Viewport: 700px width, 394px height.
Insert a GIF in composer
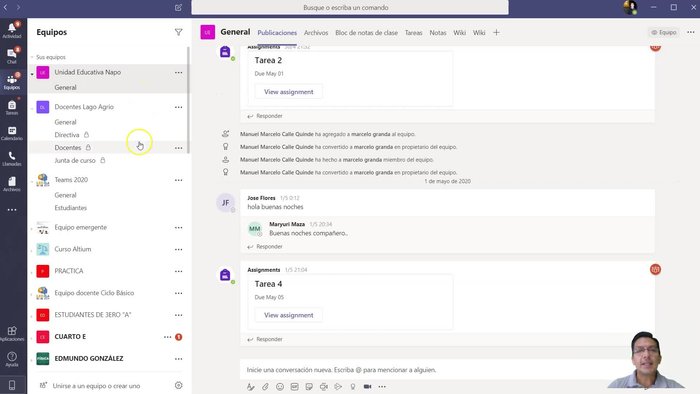pos(295,386)
